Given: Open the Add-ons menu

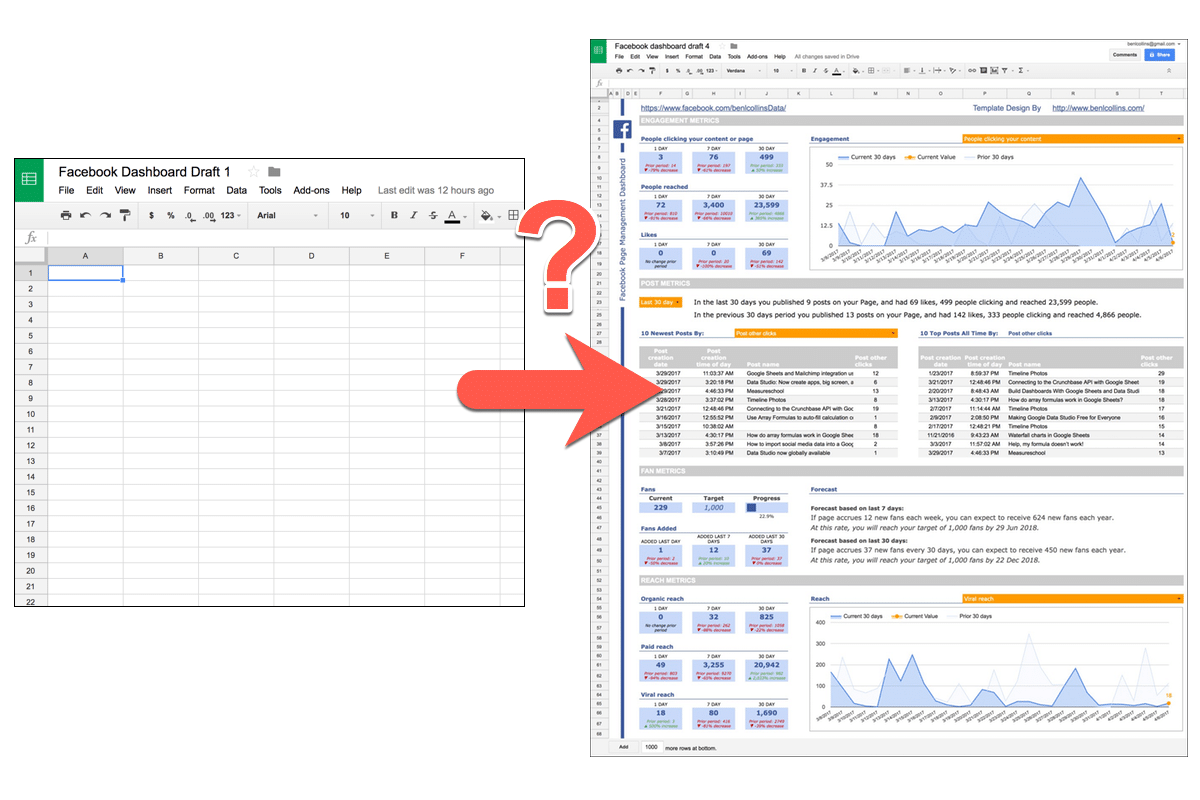Looking at the screenshot, I should 312,190.
